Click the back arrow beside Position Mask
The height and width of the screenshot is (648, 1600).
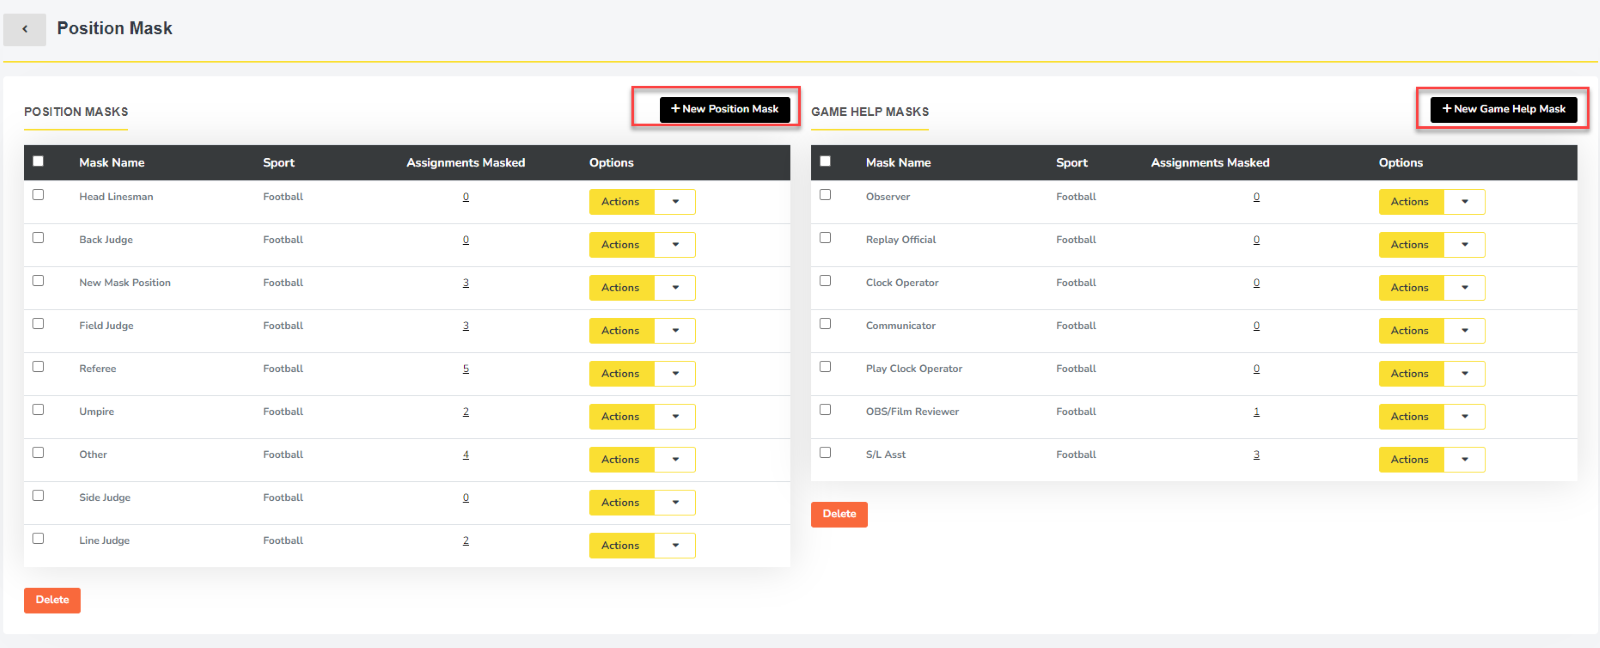pos(25,29)
